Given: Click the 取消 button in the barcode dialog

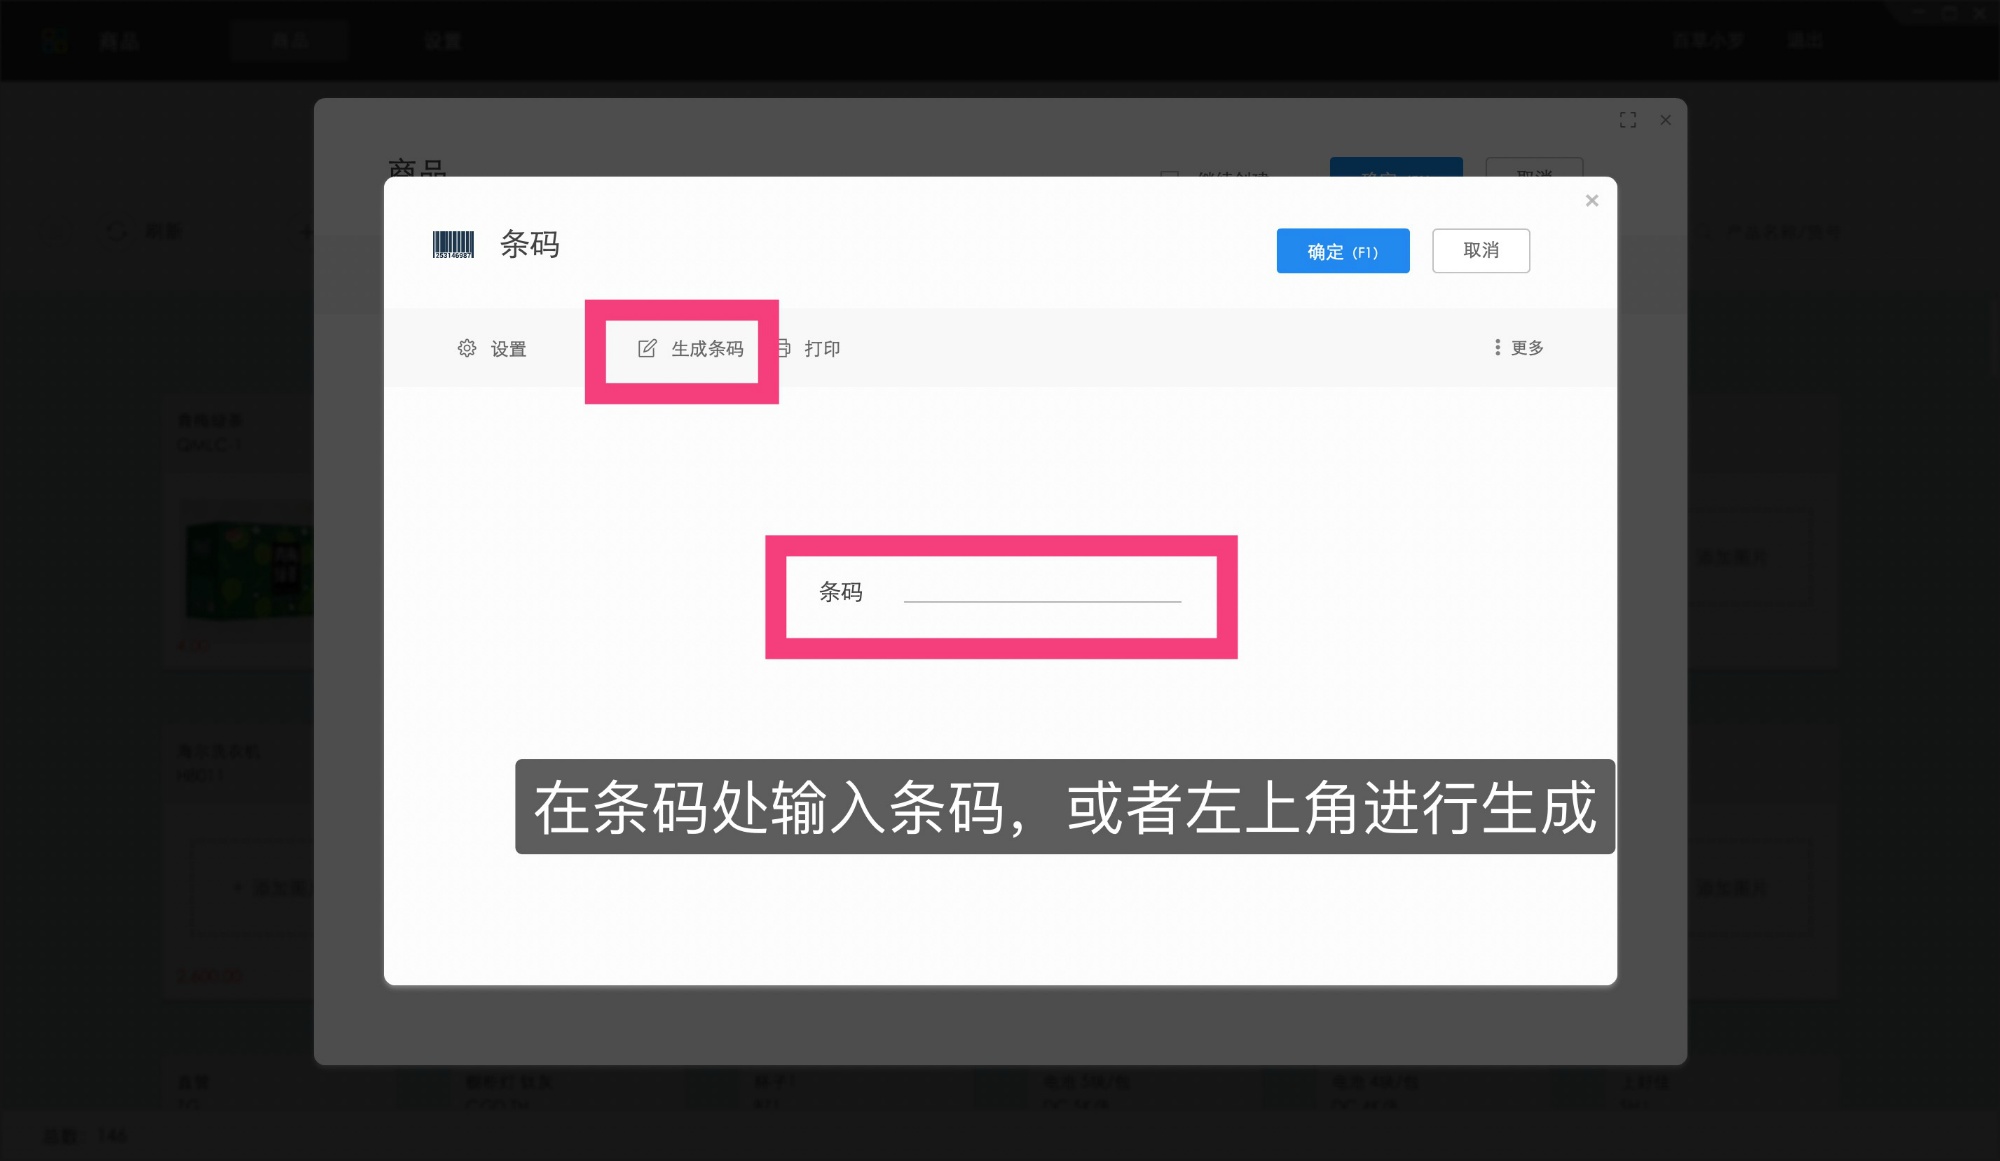Looking at the screenshot, I should pyautogui.click(x=1481, y=250).
